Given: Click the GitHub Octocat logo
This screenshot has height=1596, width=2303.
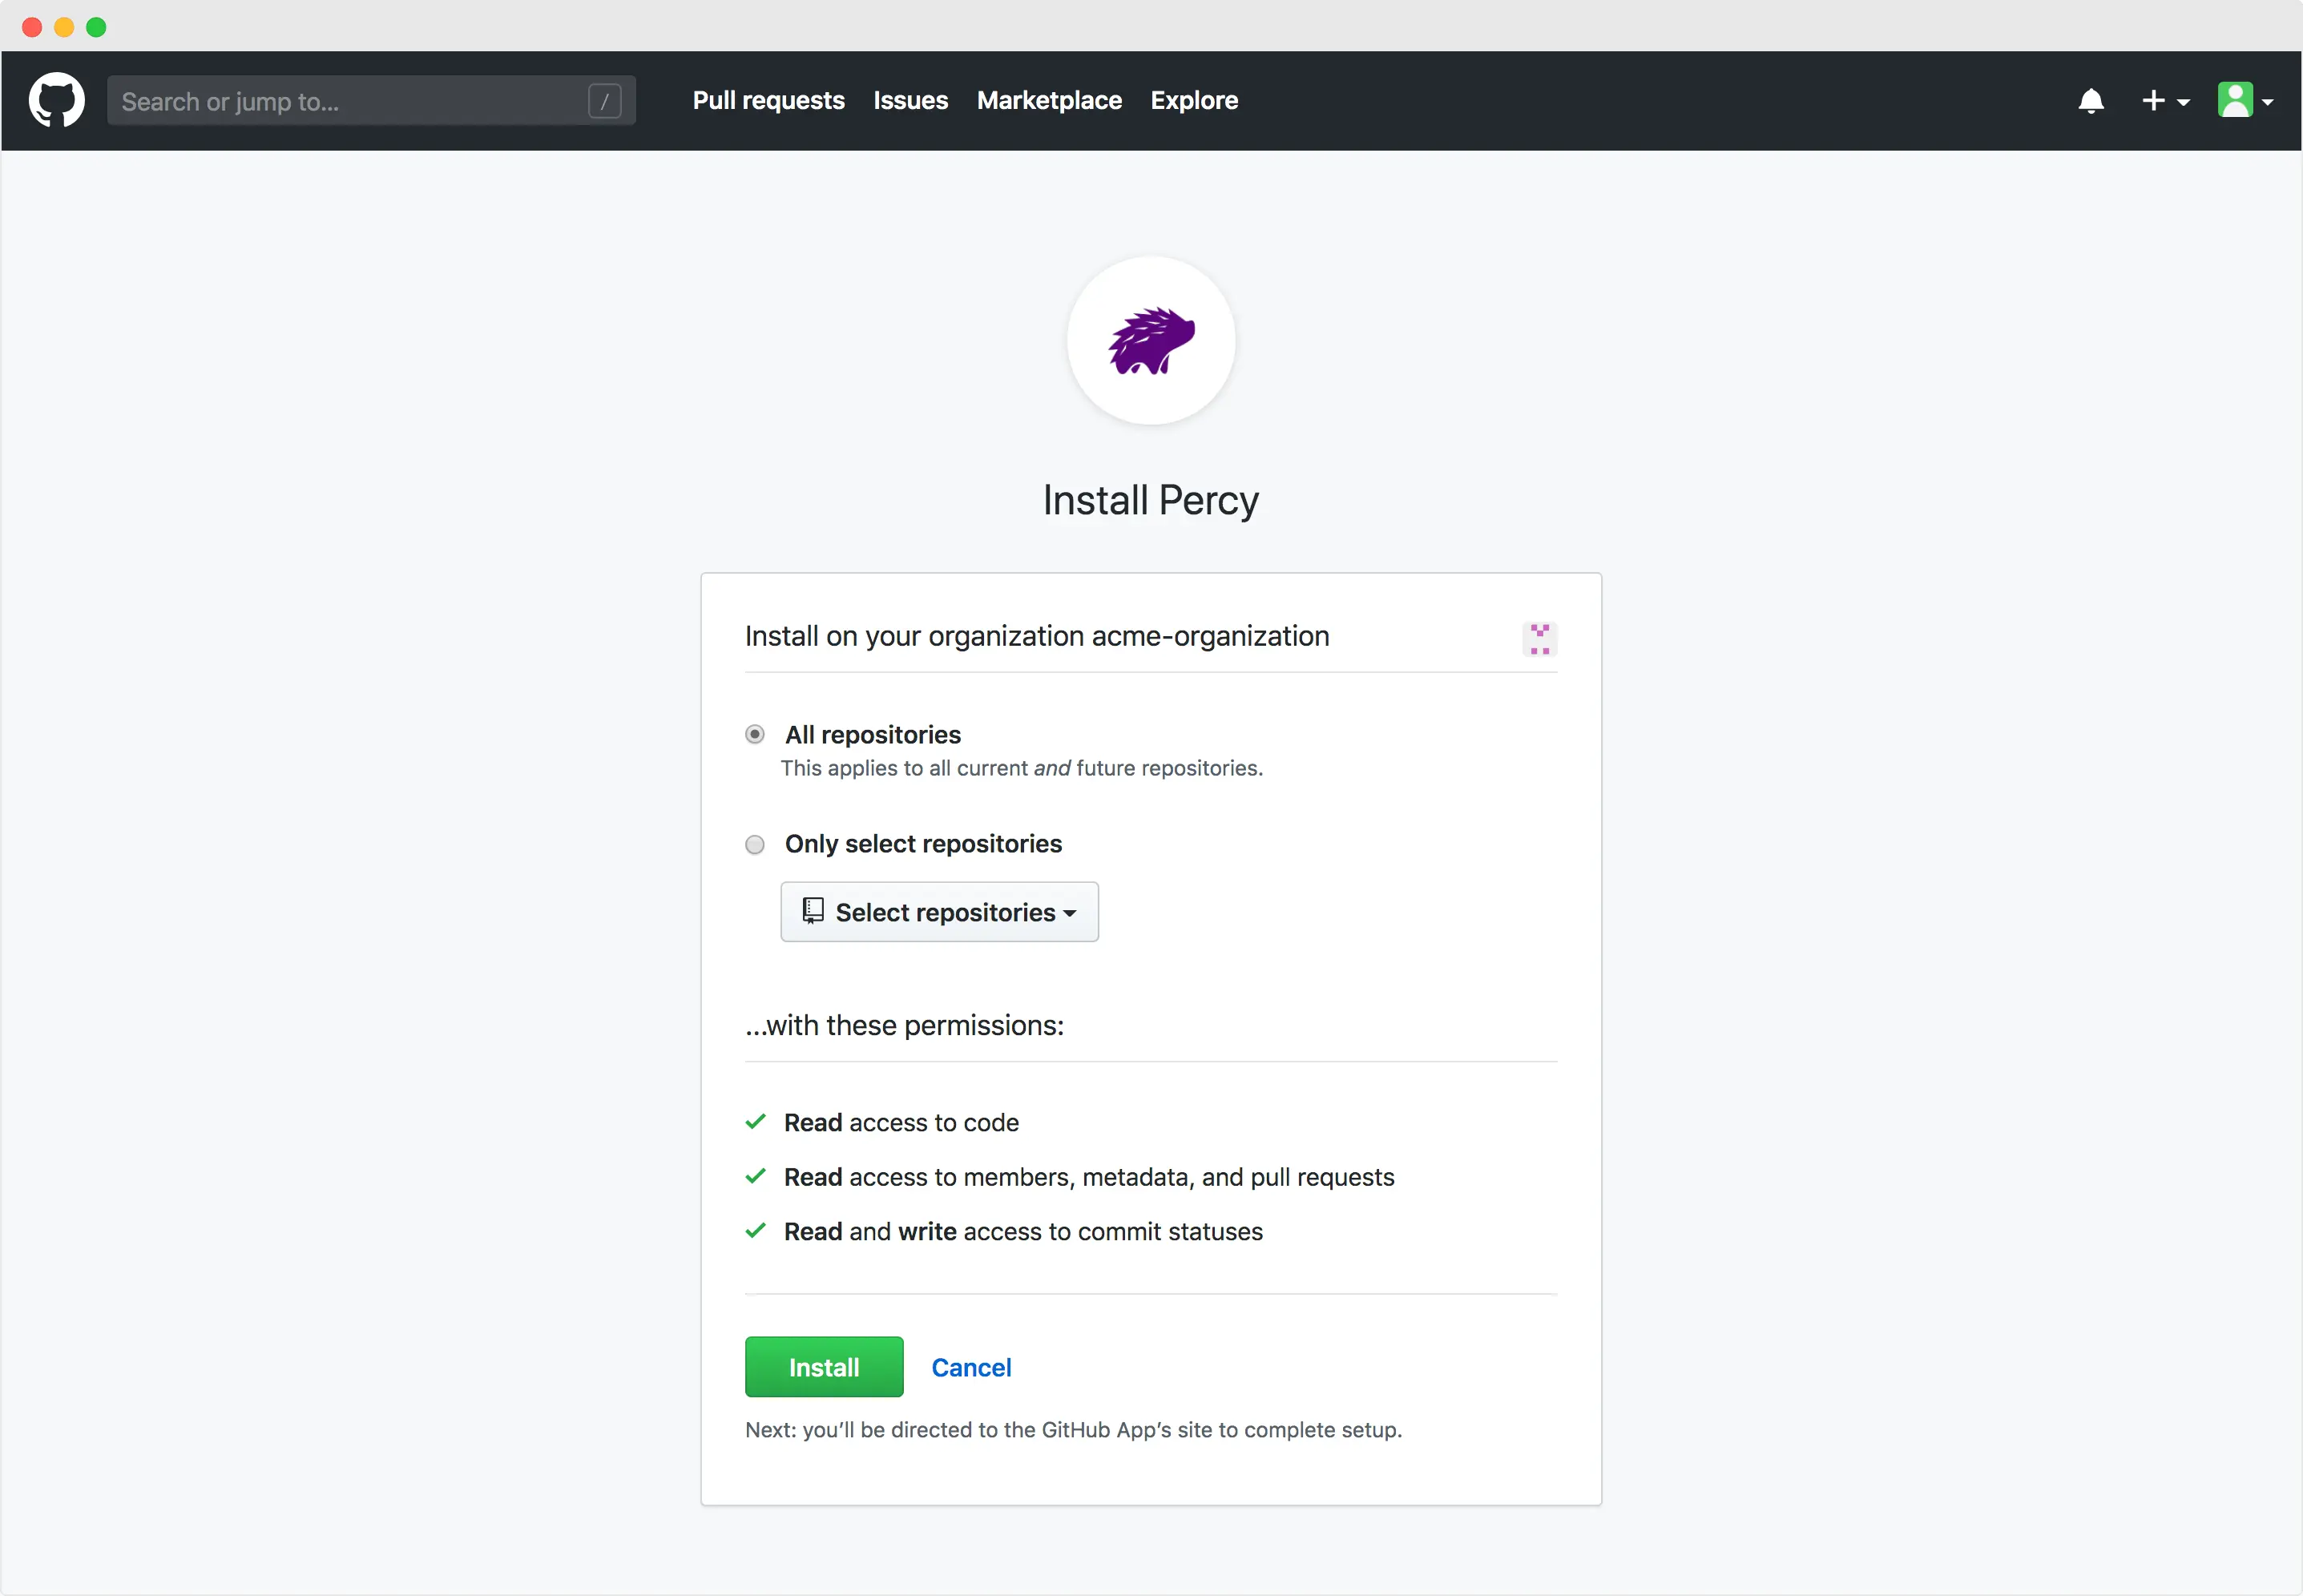Looking at the screenshot, I should click(57, 100).
